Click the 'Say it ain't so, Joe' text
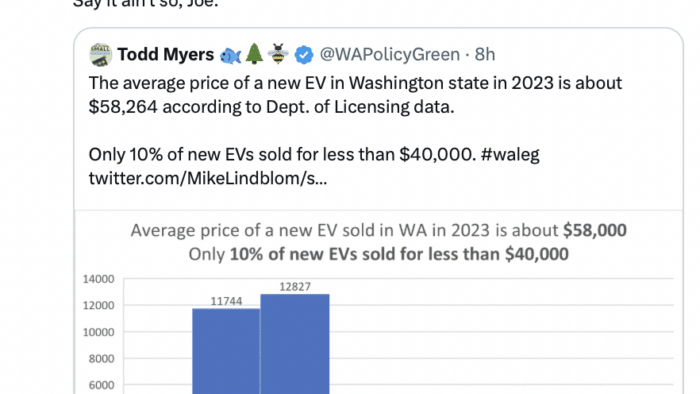This screenshot has height=394, width=700. tap(146, 4)
